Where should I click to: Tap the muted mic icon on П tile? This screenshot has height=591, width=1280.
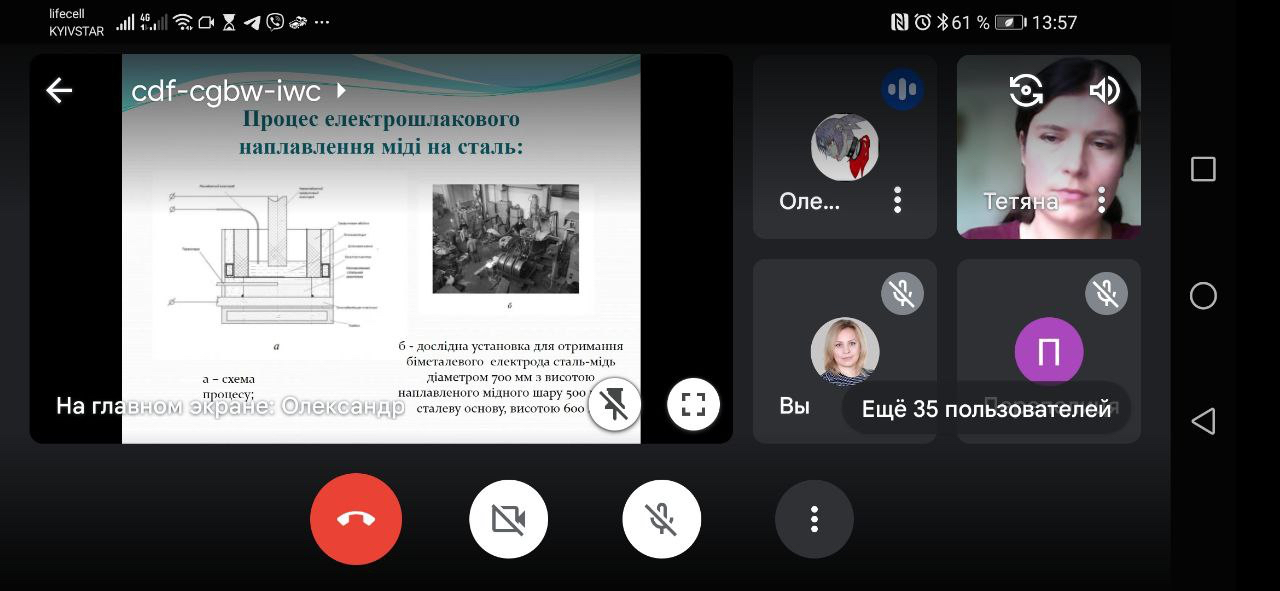coord(1106,294)
